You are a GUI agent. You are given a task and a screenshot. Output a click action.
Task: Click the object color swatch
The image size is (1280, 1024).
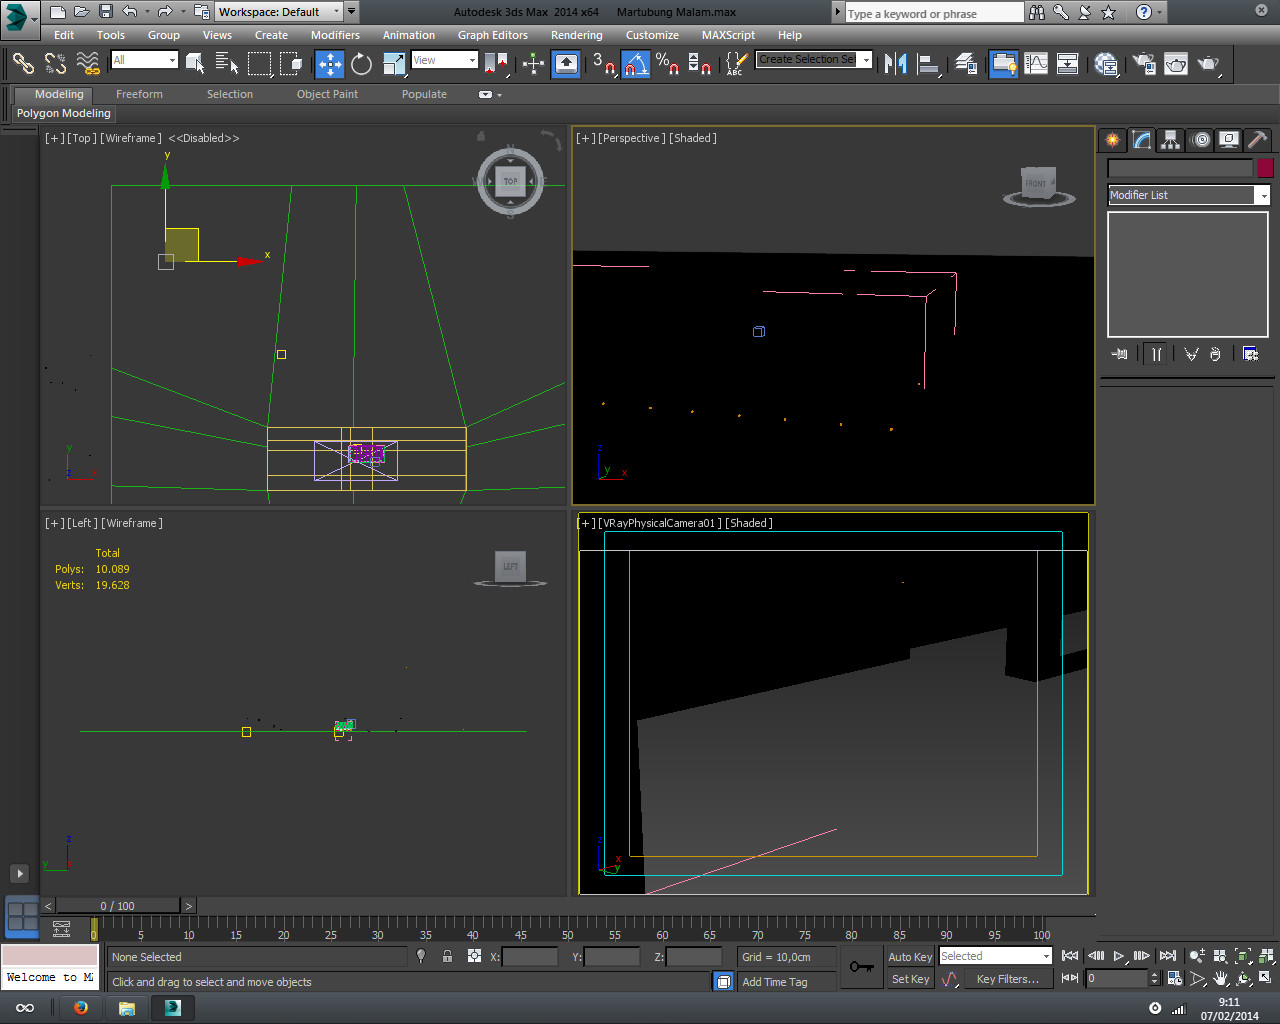[x=1265, y=168]
